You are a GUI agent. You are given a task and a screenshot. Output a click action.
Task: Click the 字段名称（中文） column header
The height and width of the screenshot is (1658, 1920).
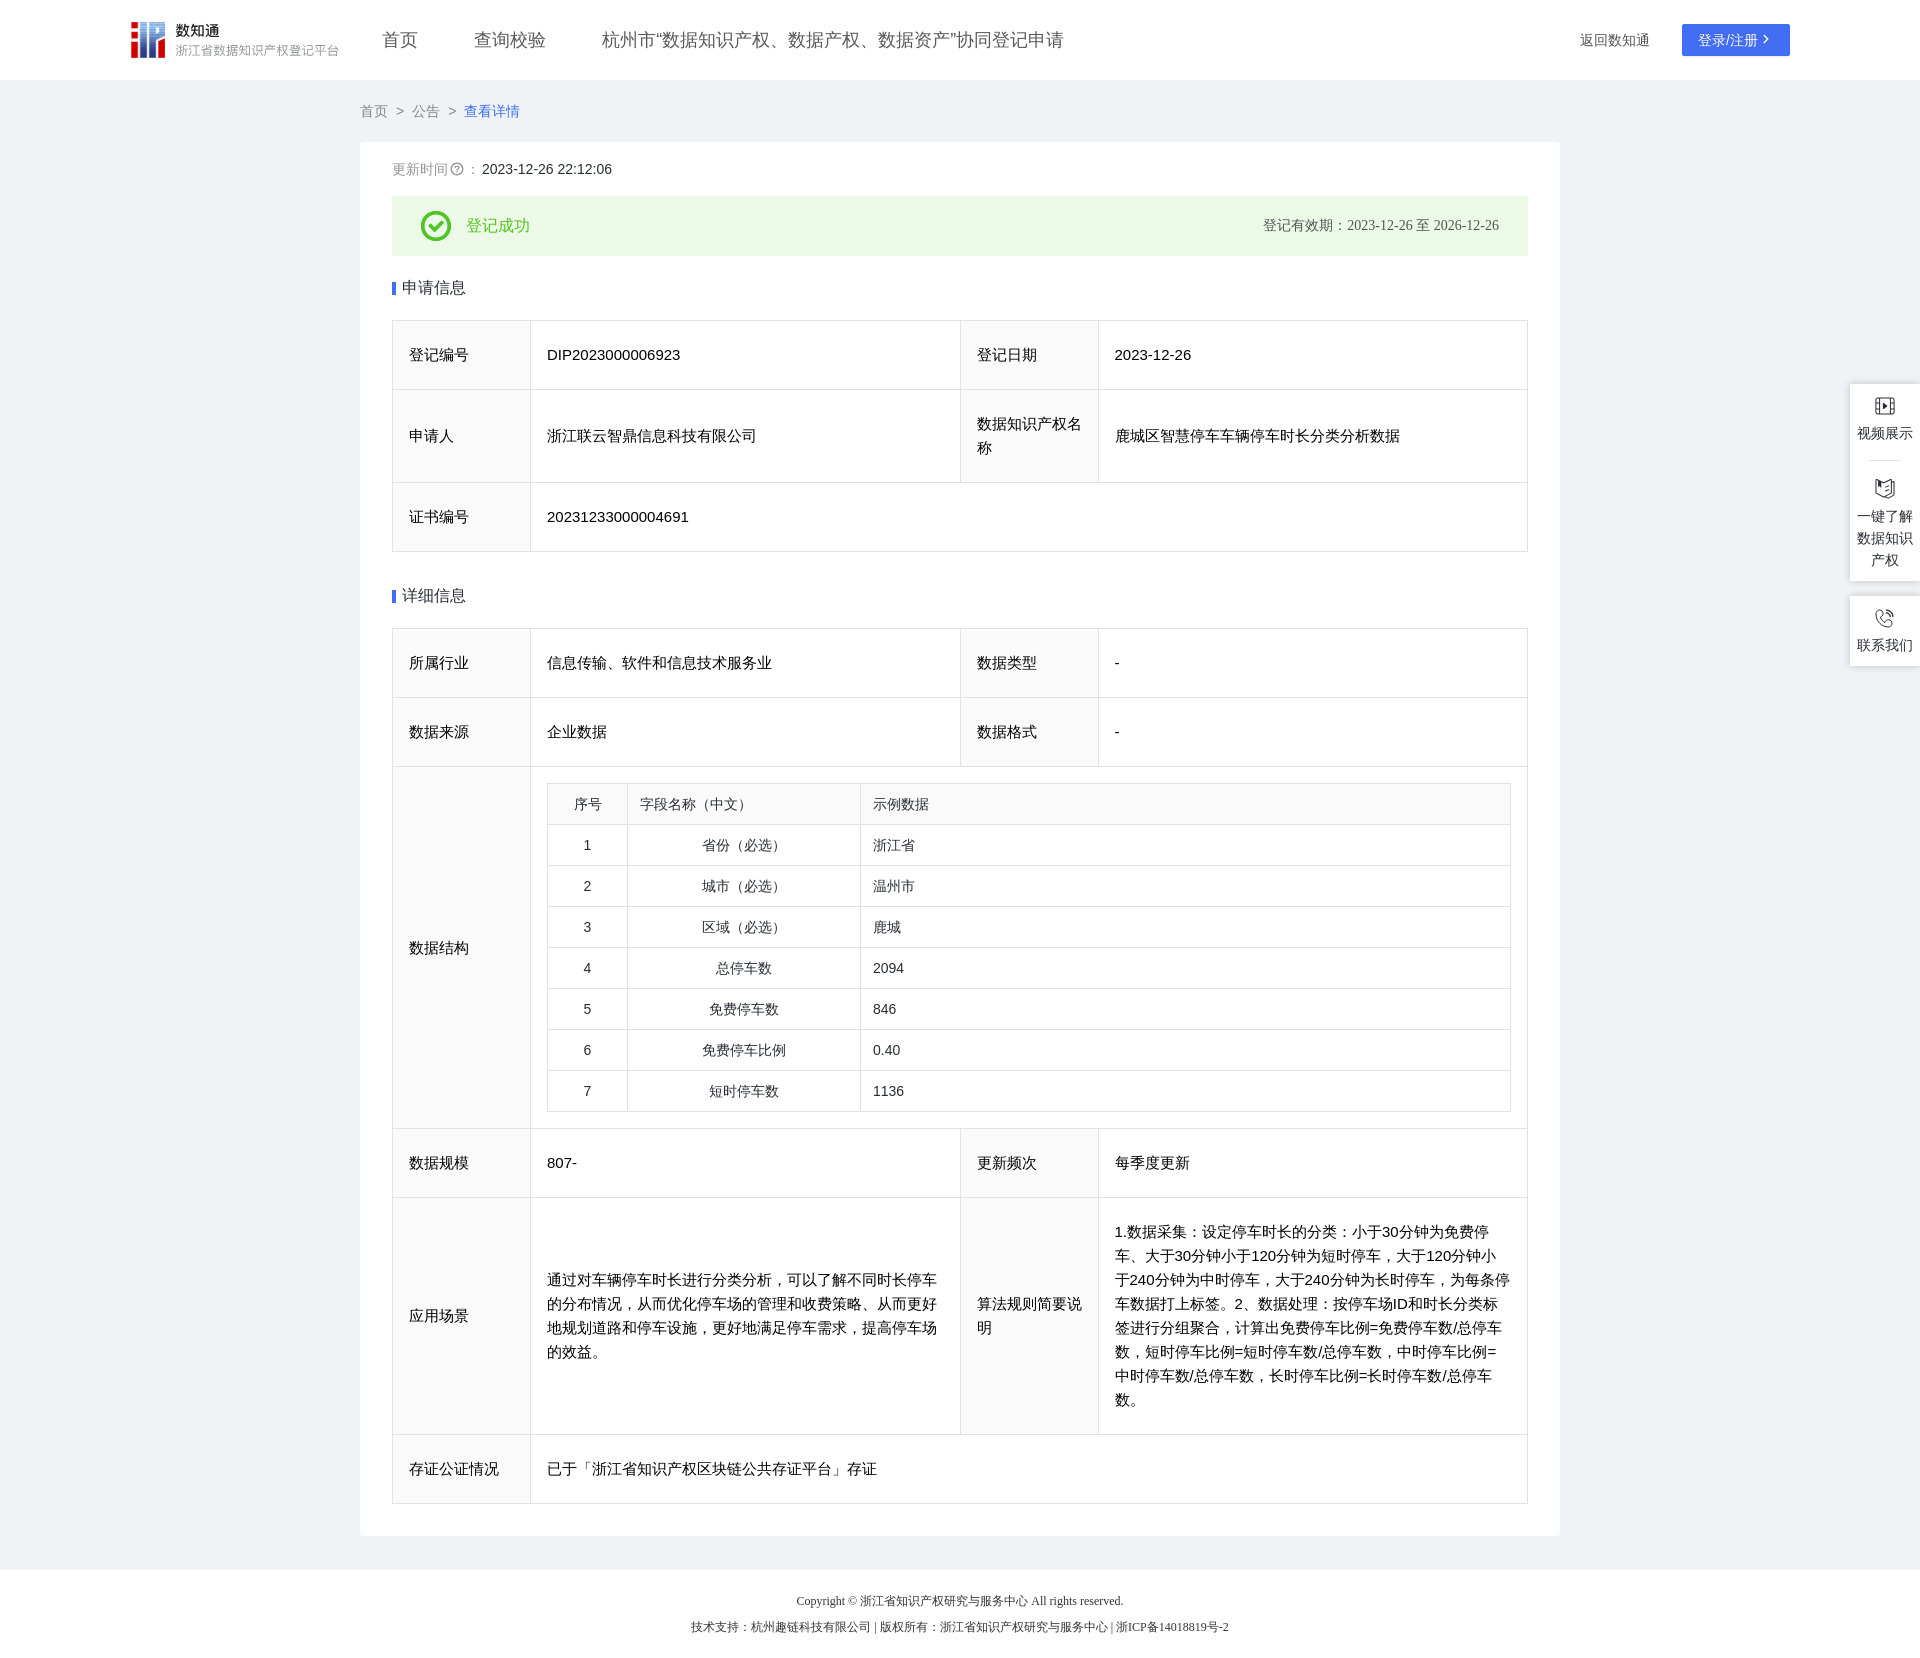[696, 805]
